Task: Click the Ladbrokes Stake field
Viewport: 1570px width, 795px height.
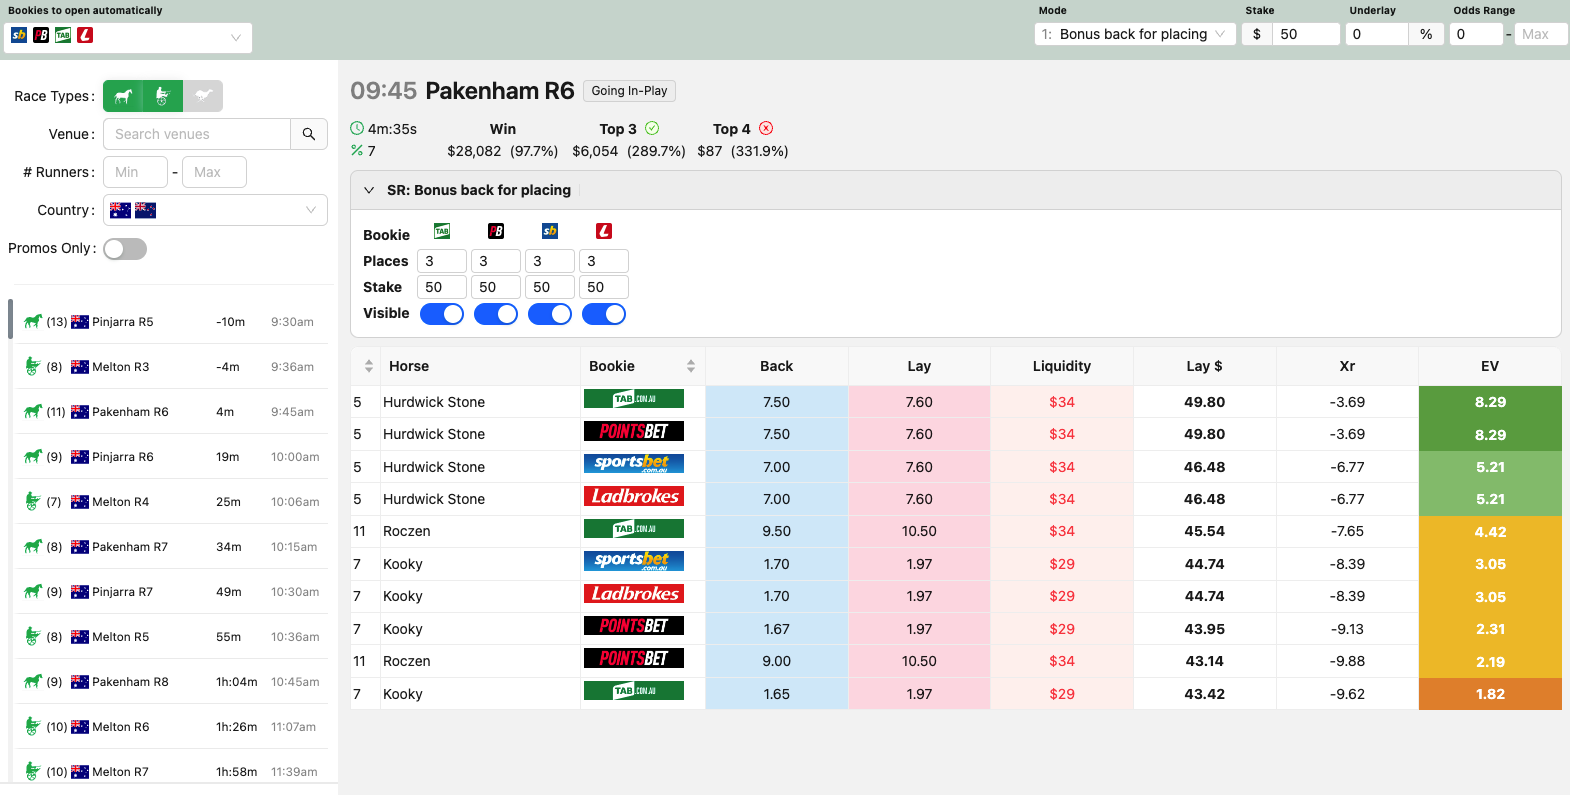Action: [604, 287]
